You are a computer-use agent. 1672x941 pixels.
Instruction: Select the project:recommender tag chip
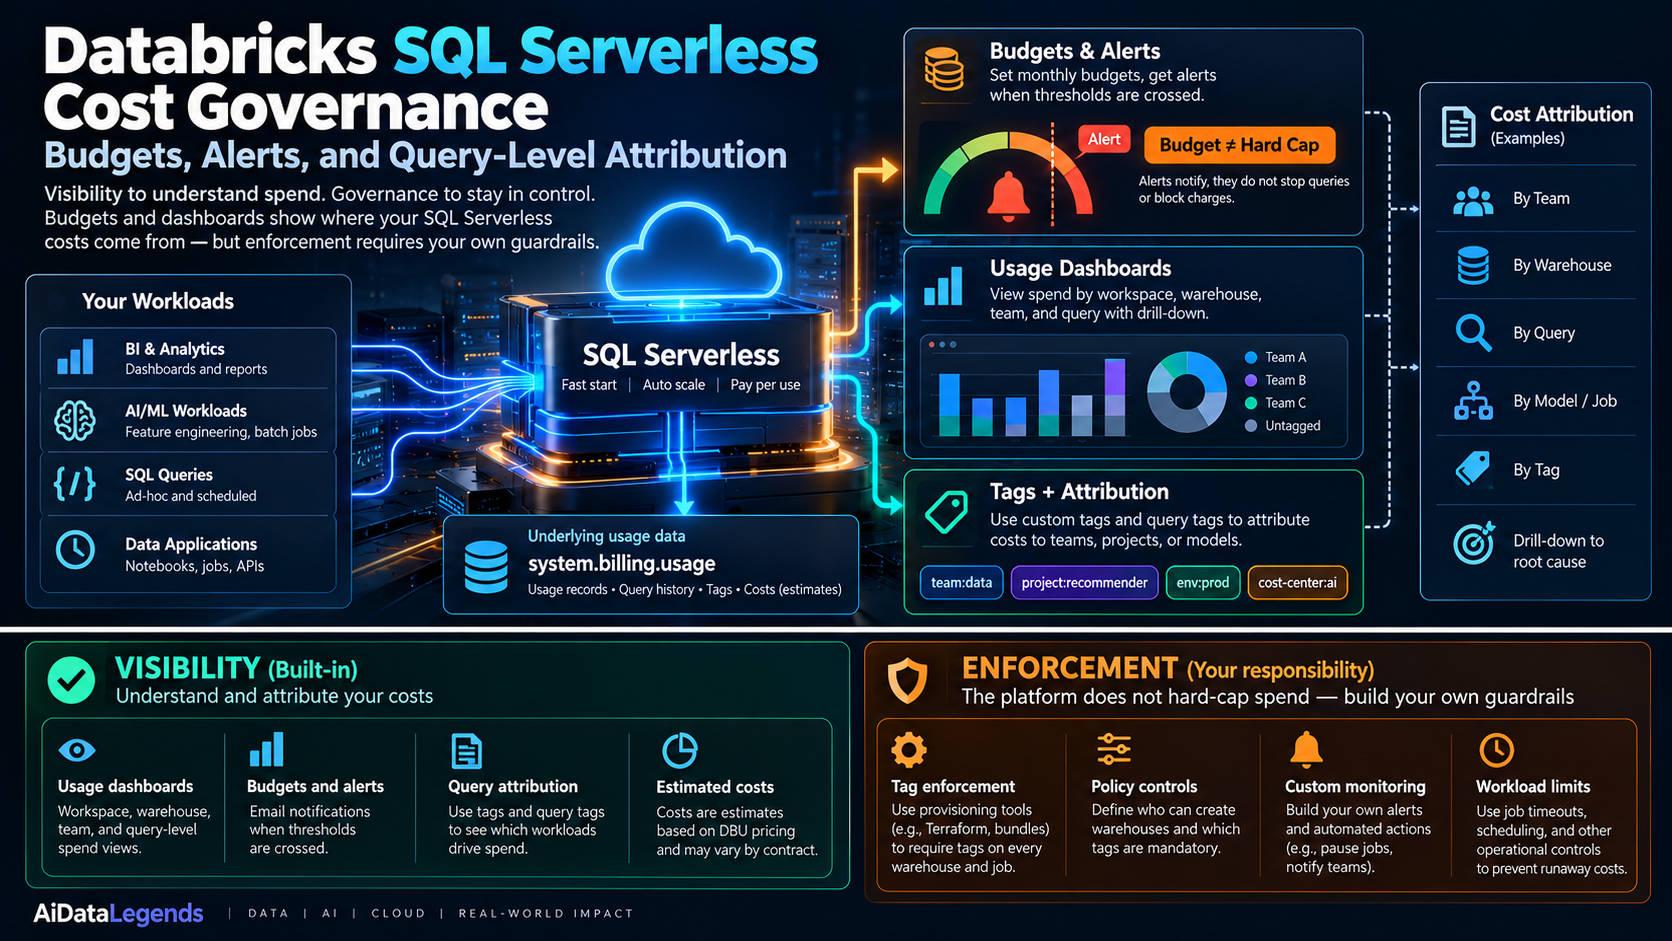click(1084, 582)
